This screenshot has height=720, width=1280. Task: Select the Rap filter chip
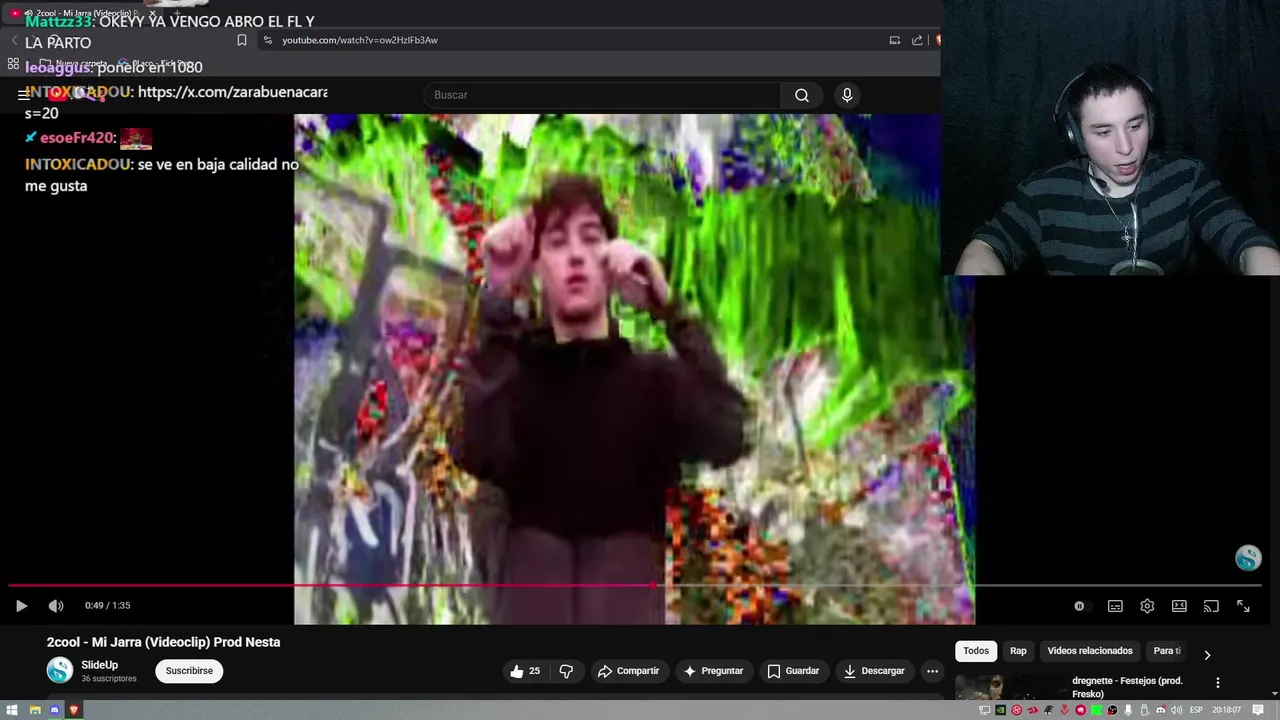1018,651
